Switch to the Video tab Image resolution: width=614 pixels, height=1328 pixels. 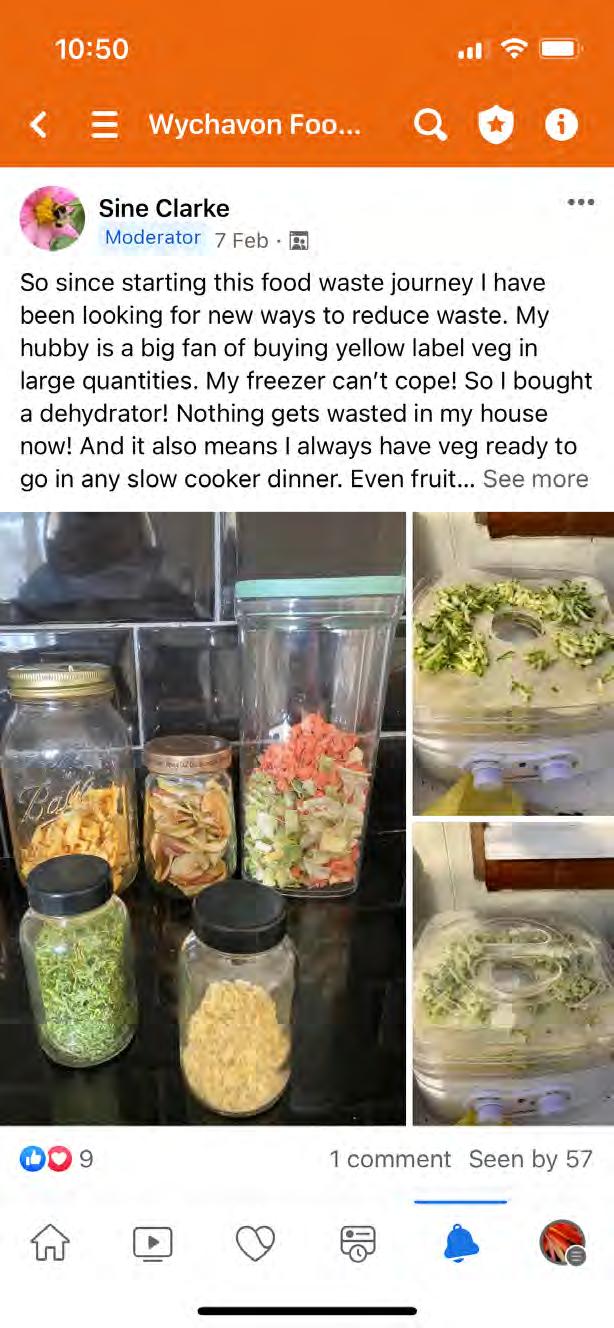[153, 1243]
